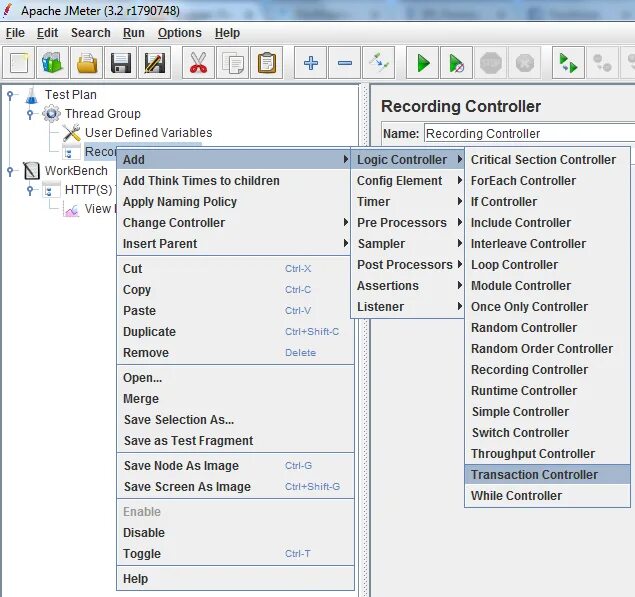Select Save as Test Fragment

click(235, 441)
